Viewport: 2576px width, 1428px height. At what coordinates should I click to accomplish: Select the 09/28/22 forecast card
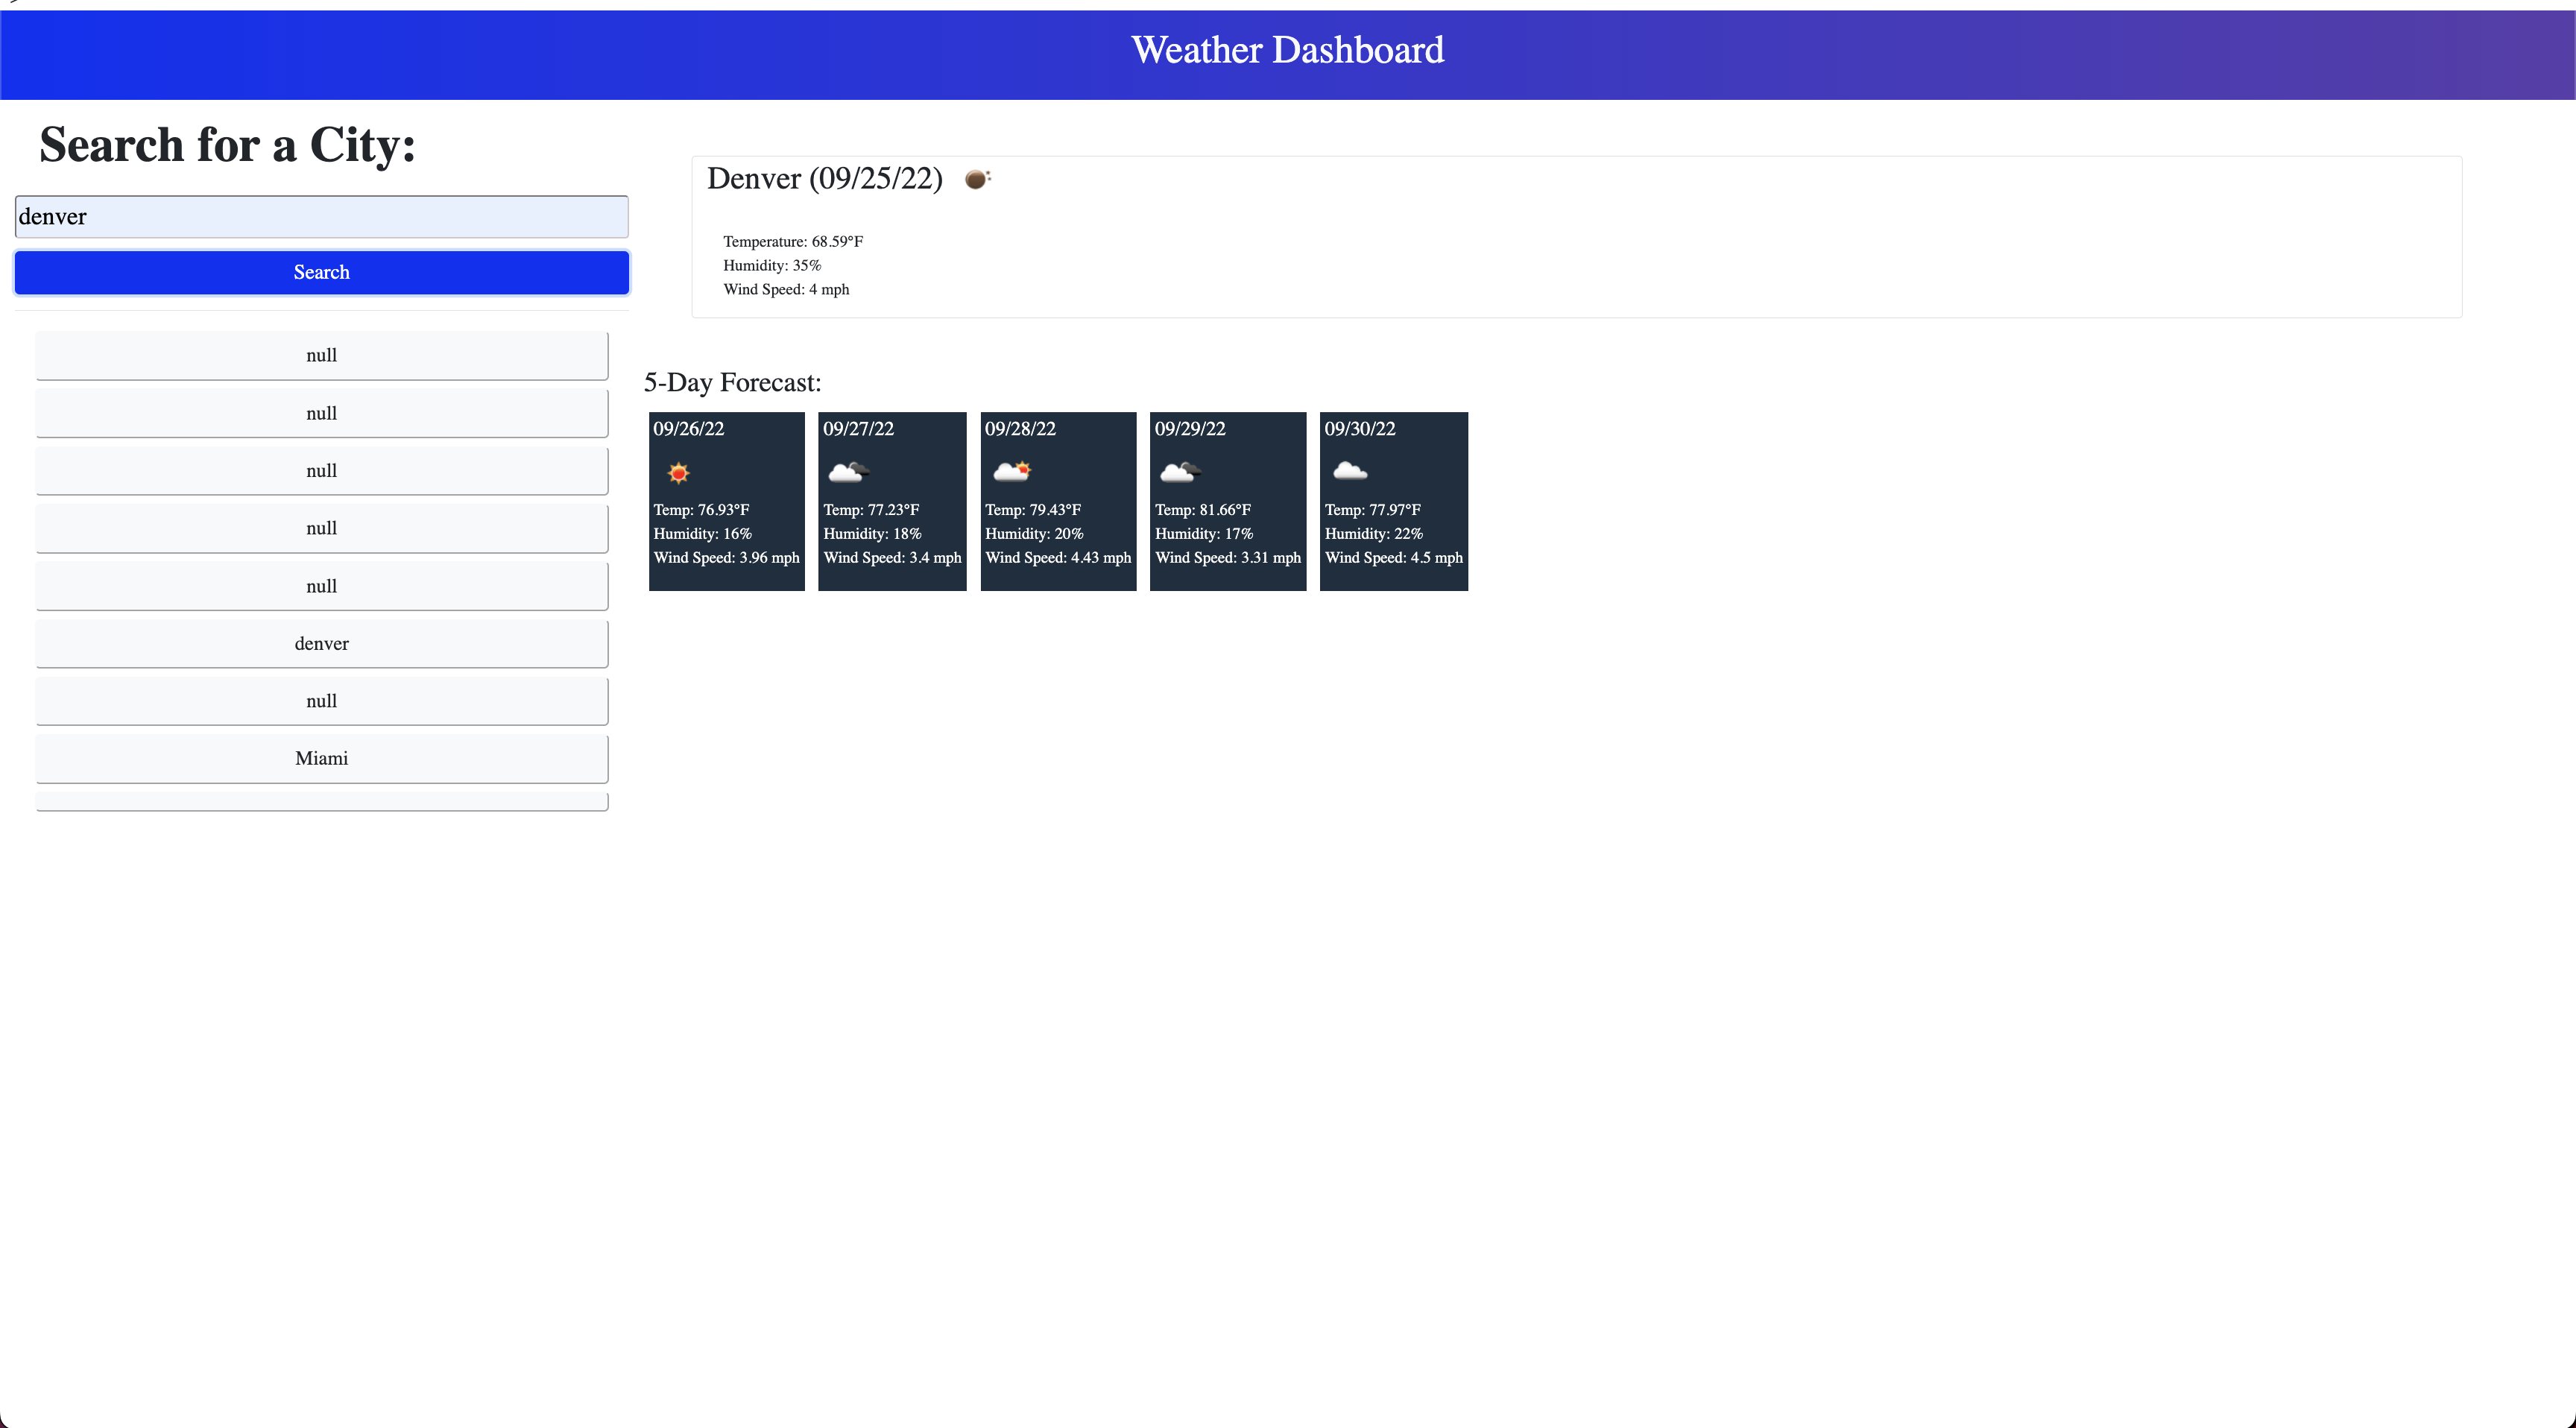coord(1058,501)
